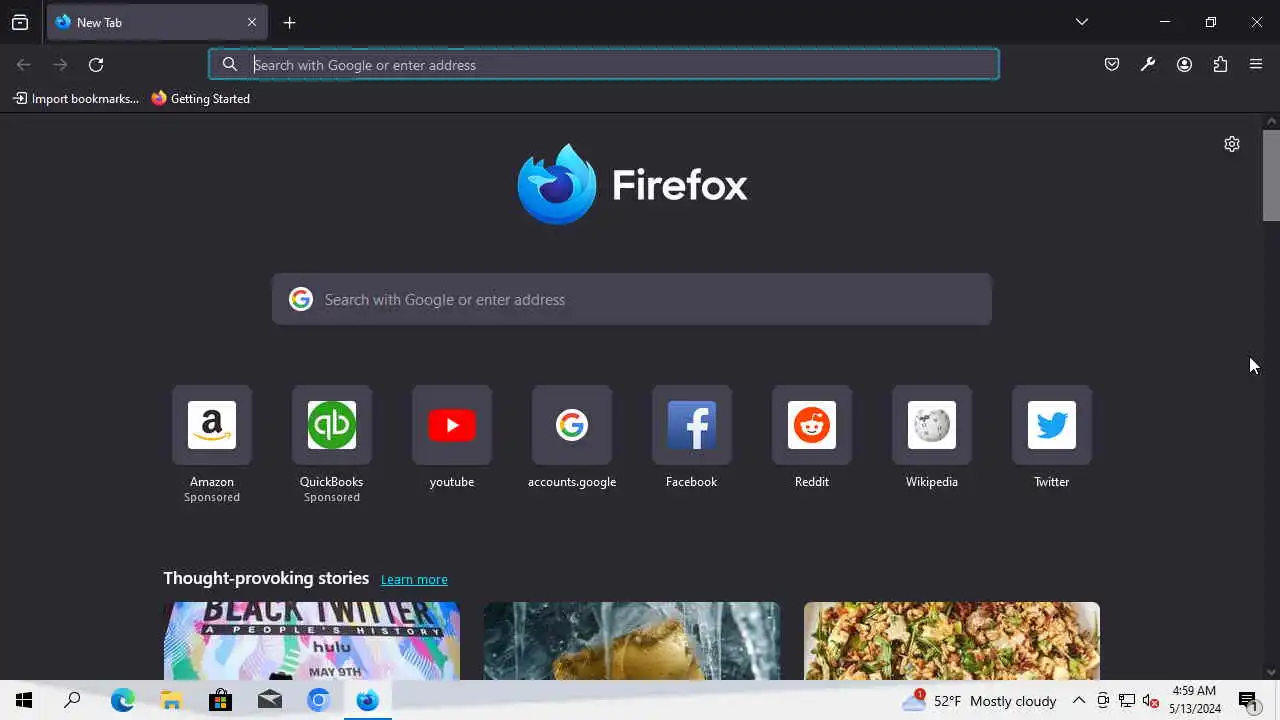Open a new tab with plus button

(289, 22)
